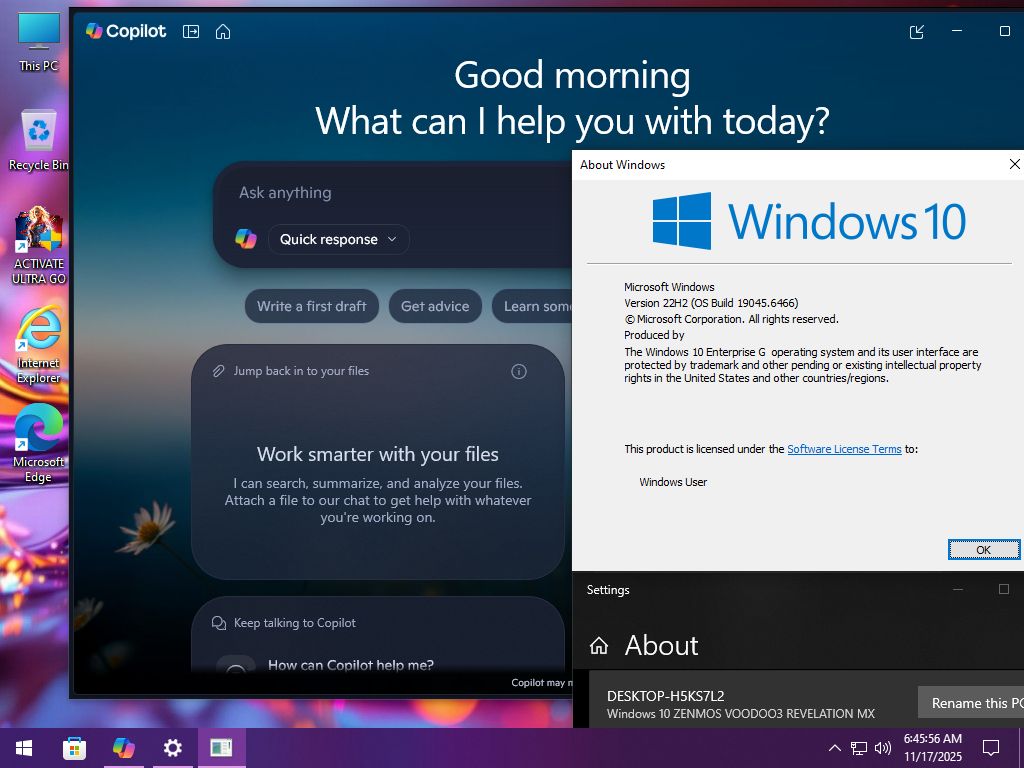Viewport: 1024px width, 768px height.
Task: Open the Software License Terms link
Action: (x=844, y=449)
